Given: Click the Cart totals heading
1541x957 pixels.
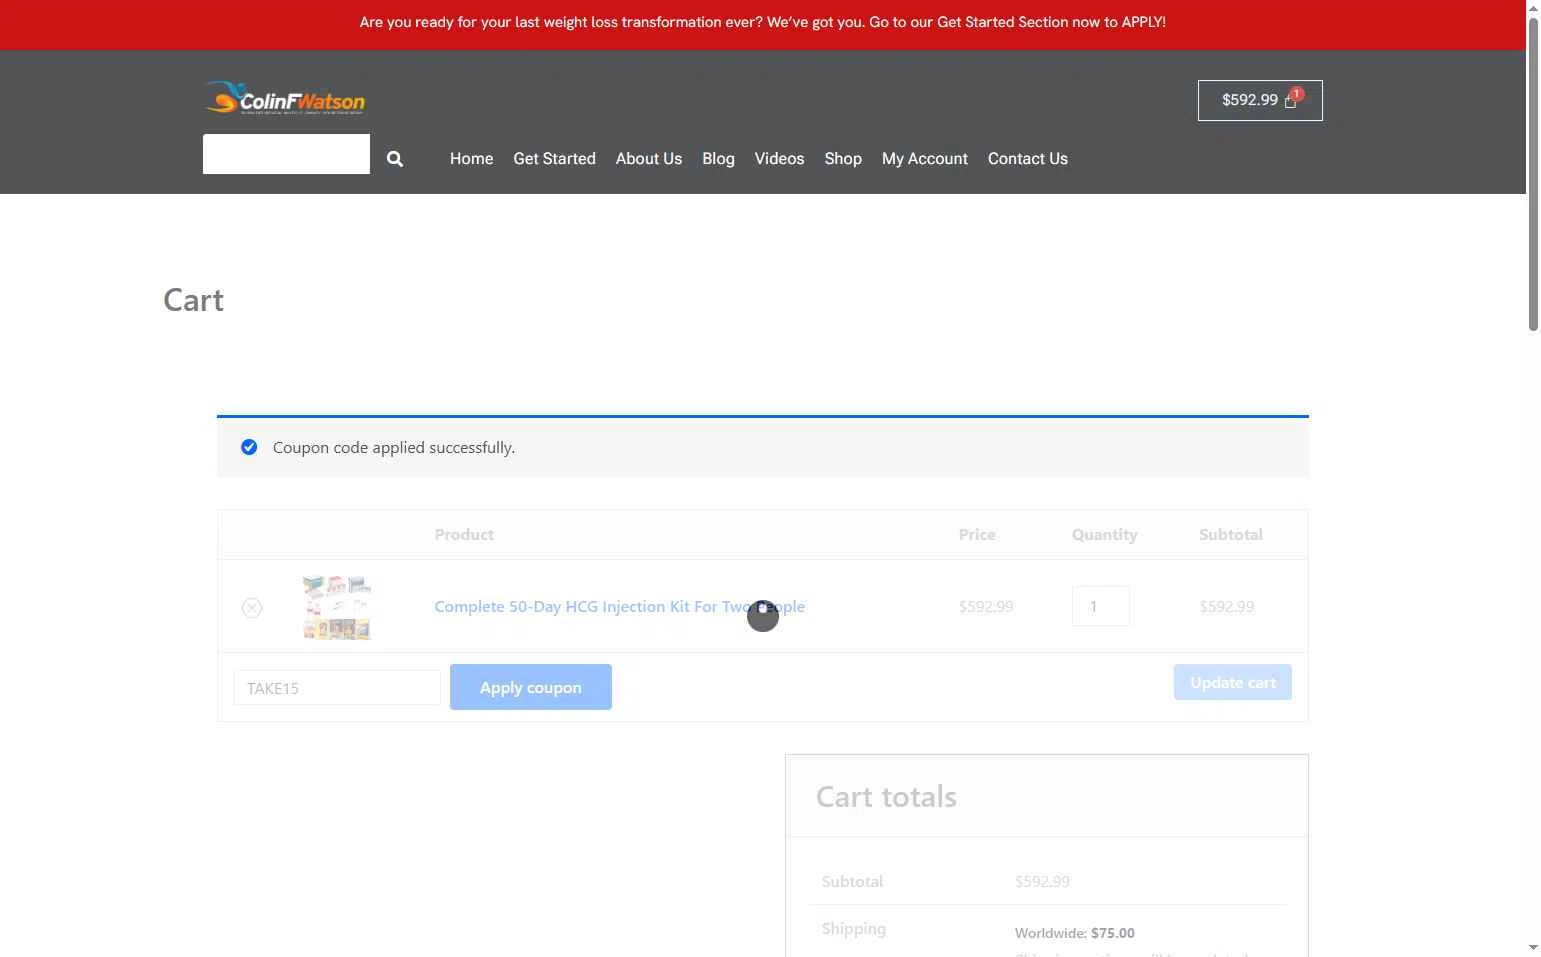Looking at the screenshot, I should (886, 797).
